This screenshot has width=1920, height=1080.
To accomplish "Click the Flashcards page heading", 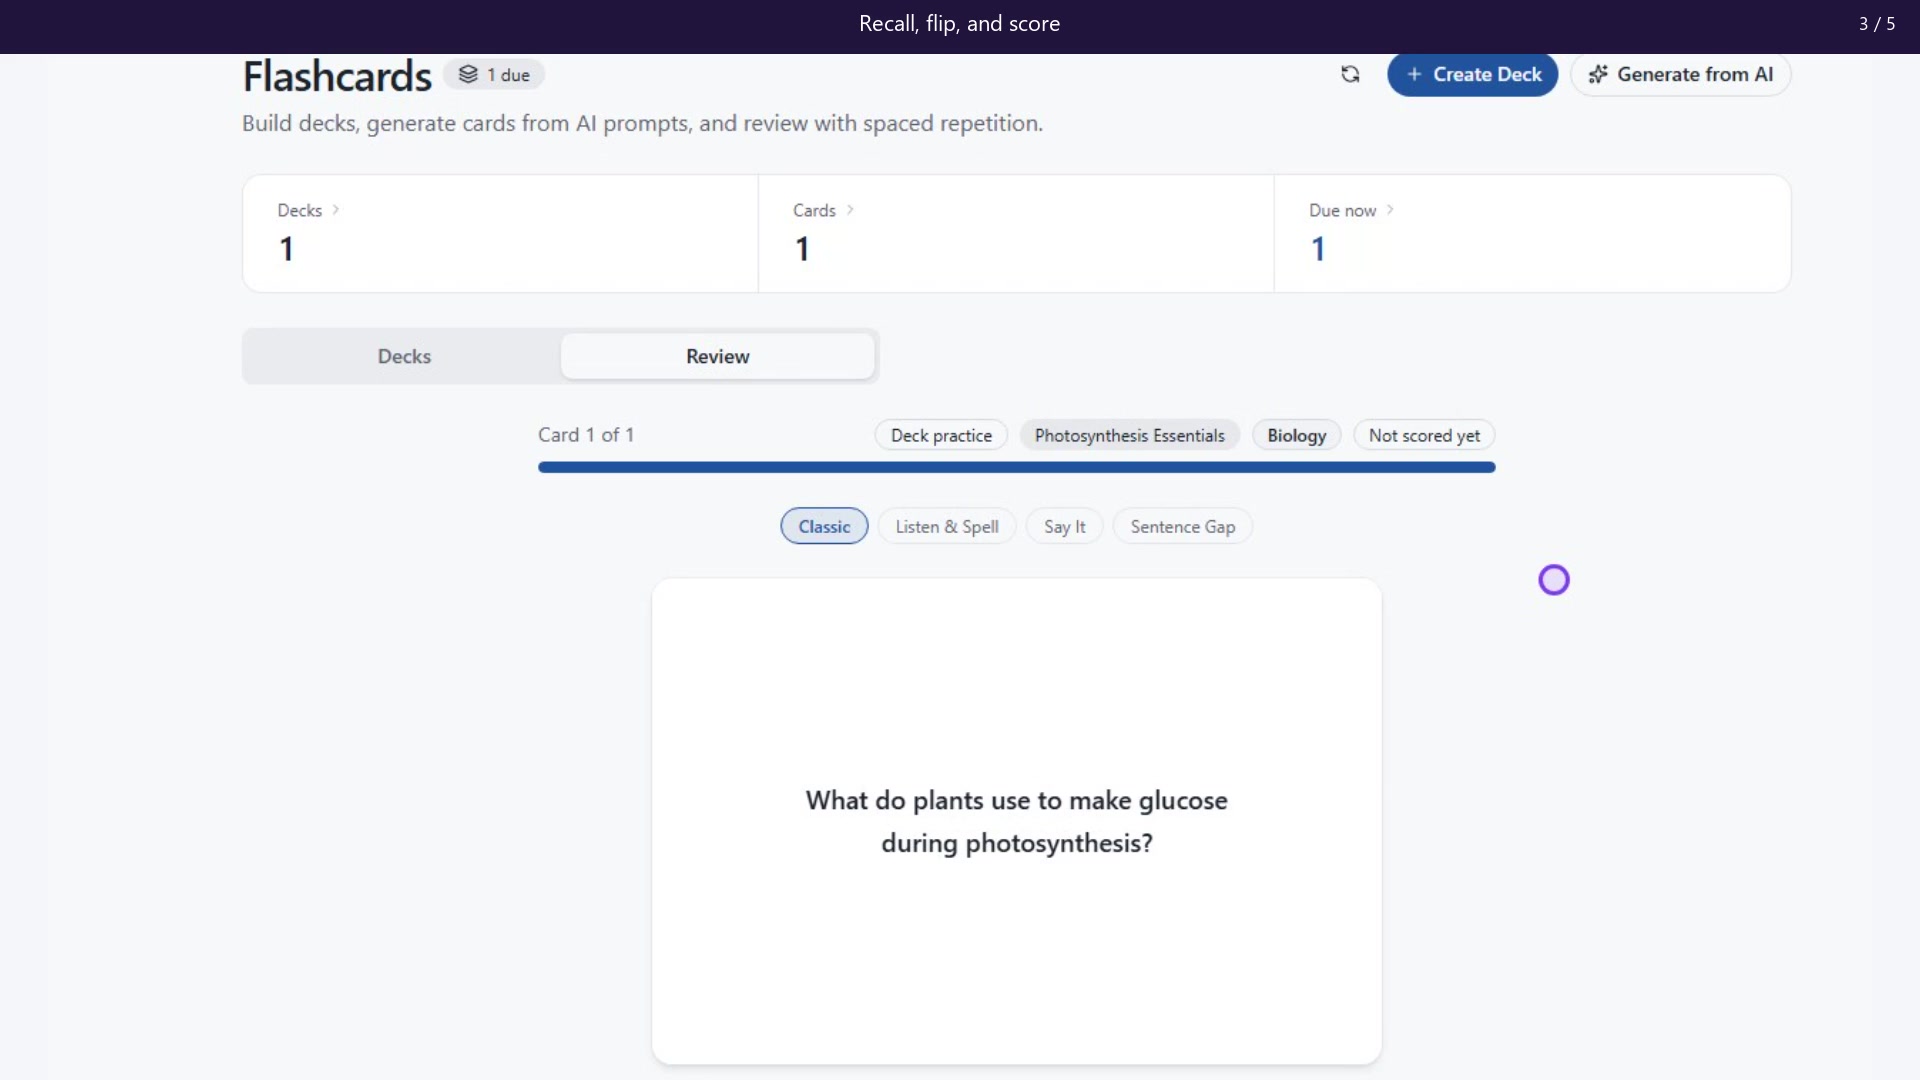I will [x=337, y=76].
